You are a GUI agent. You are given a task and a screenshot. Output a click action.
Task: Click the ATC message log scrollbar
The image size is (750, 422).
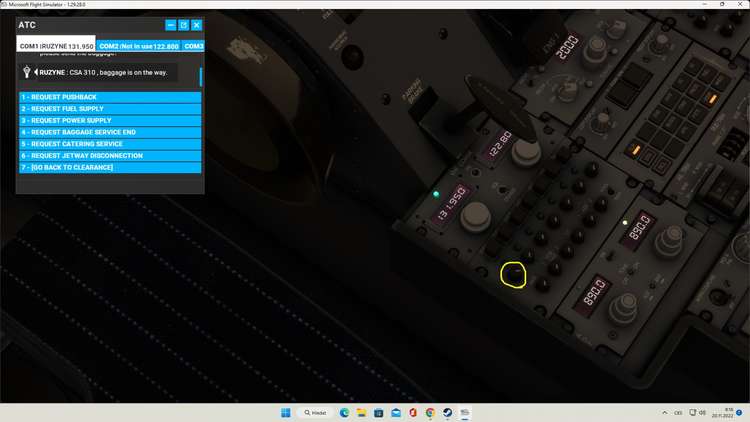click(x=201, y=77)
